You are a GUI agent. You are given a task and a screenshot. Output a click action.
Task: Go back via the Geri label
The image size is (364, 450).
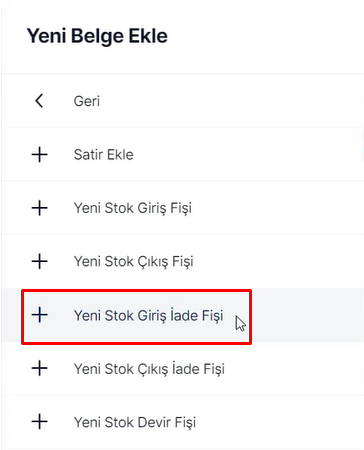87,101
